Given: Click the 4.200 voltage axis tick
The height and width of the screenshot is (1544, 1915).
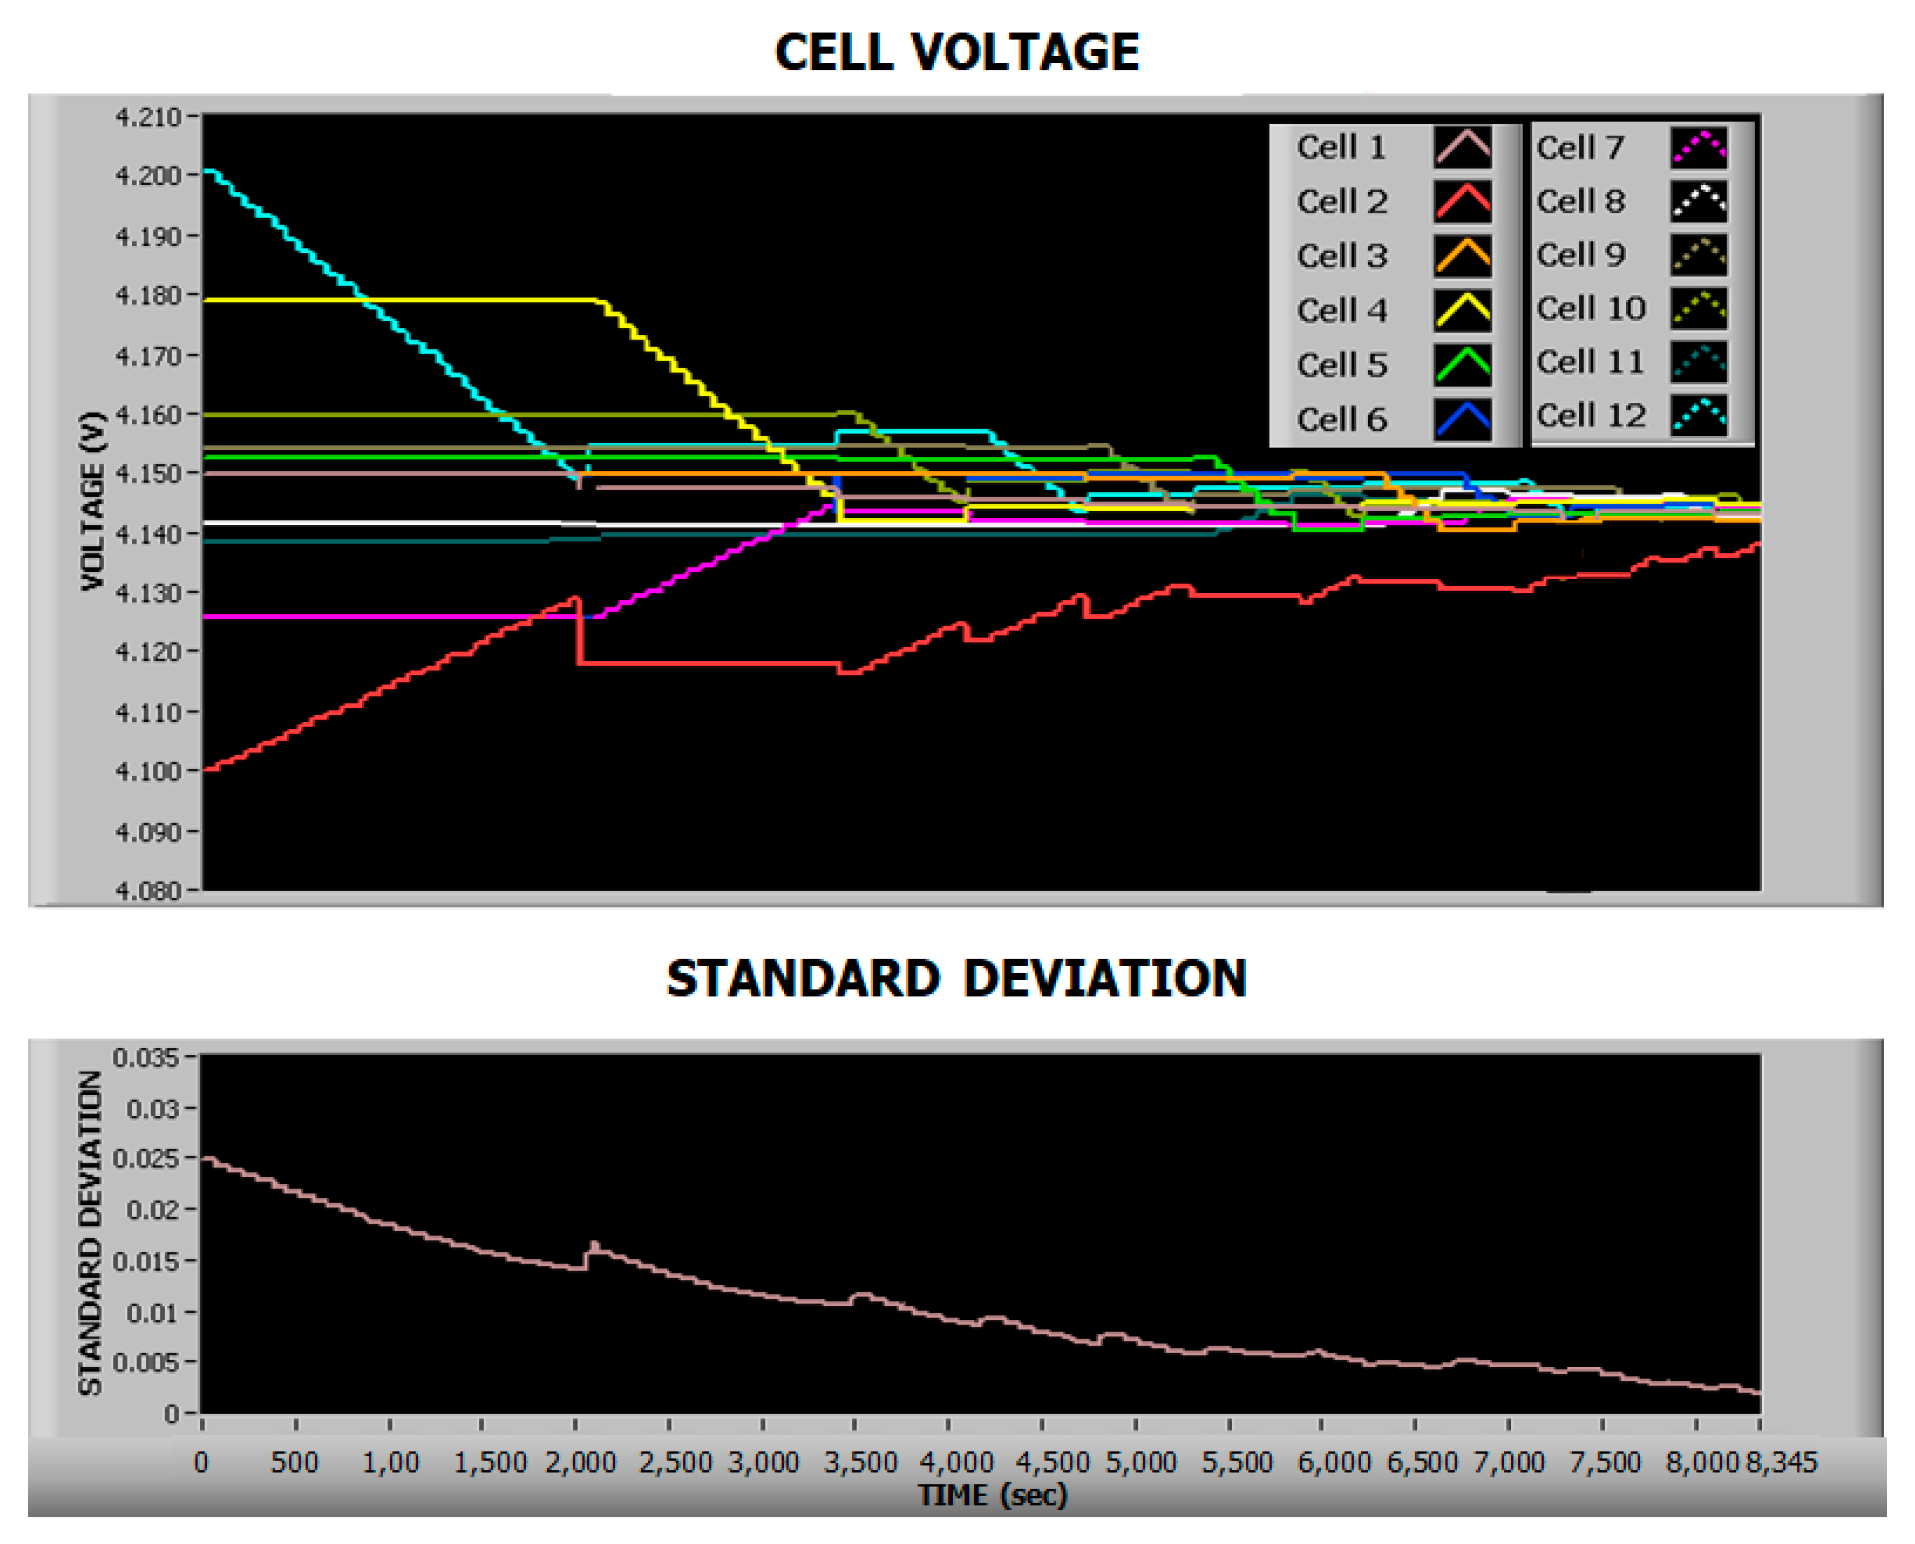Looking at the screenshot, I should tap(148, 176).
